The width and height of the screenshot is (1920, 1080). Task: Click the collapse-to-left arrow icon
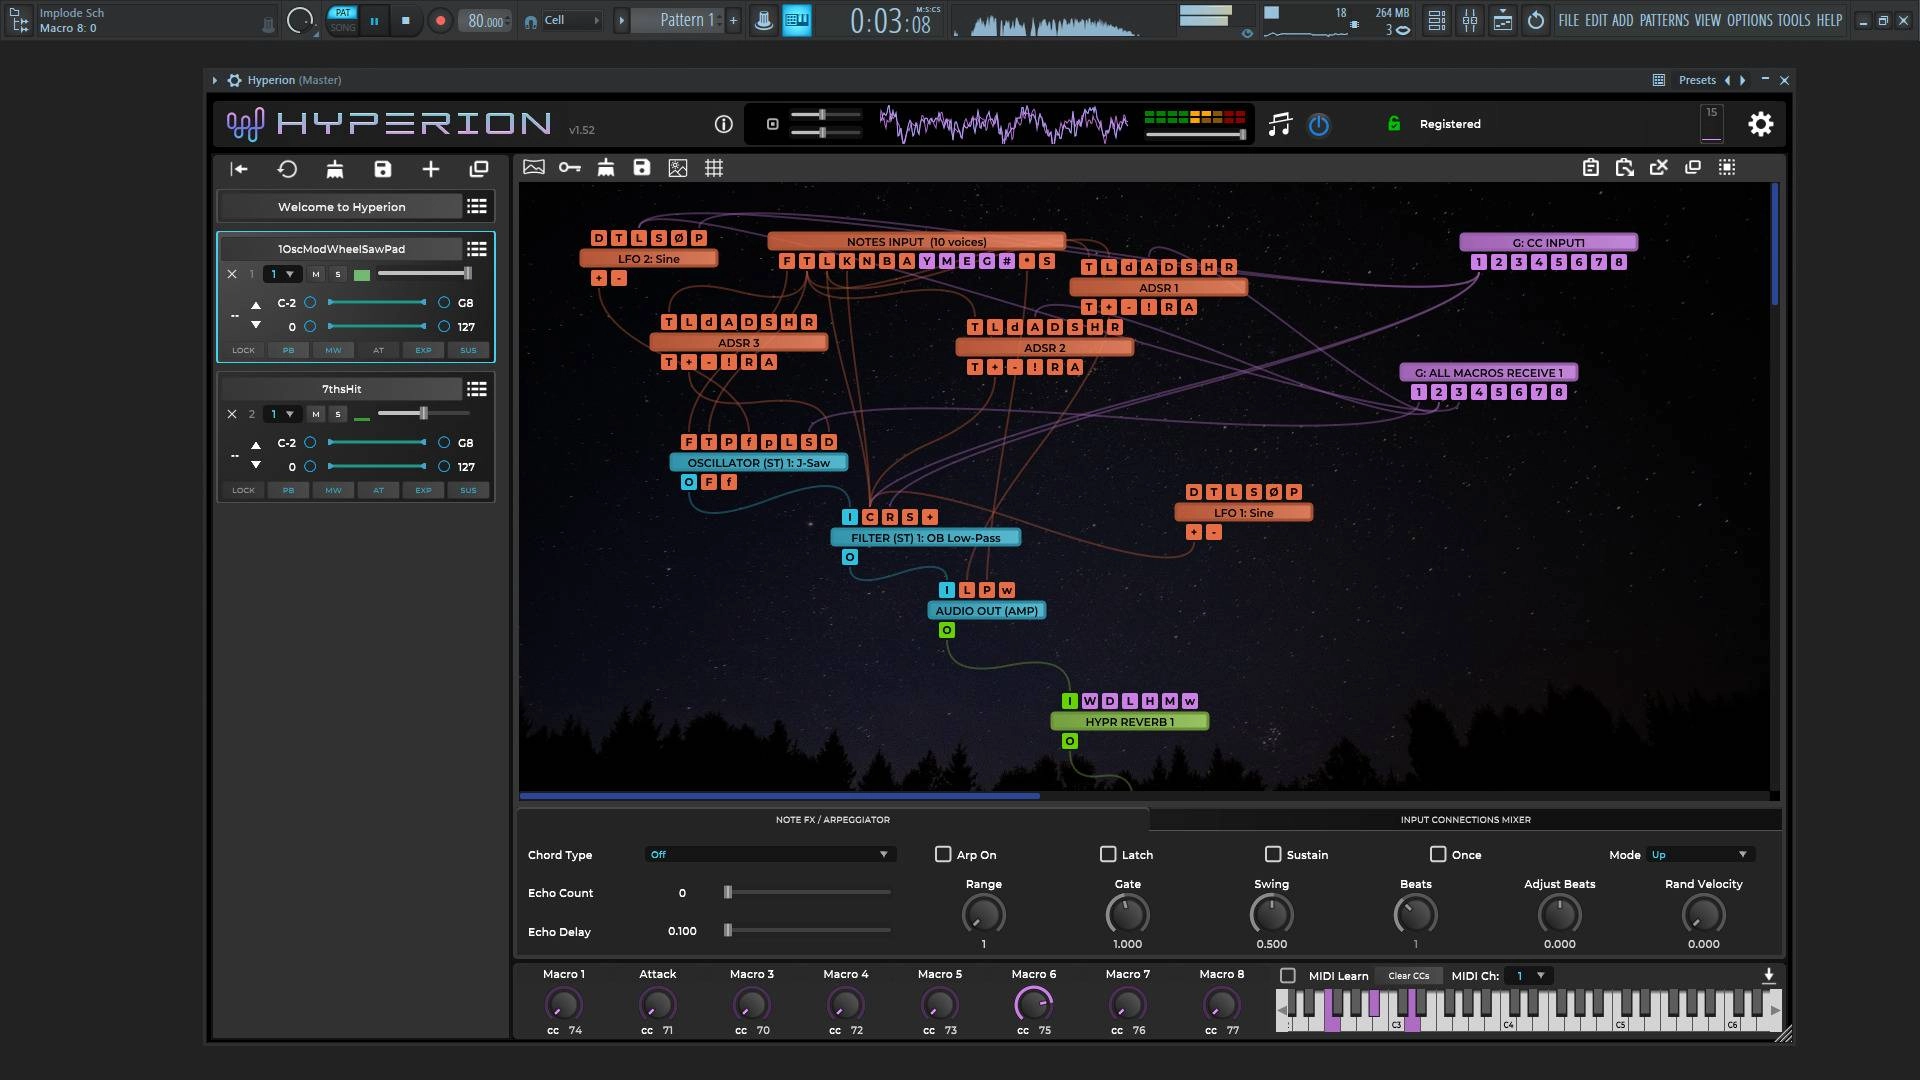(239, 169)
